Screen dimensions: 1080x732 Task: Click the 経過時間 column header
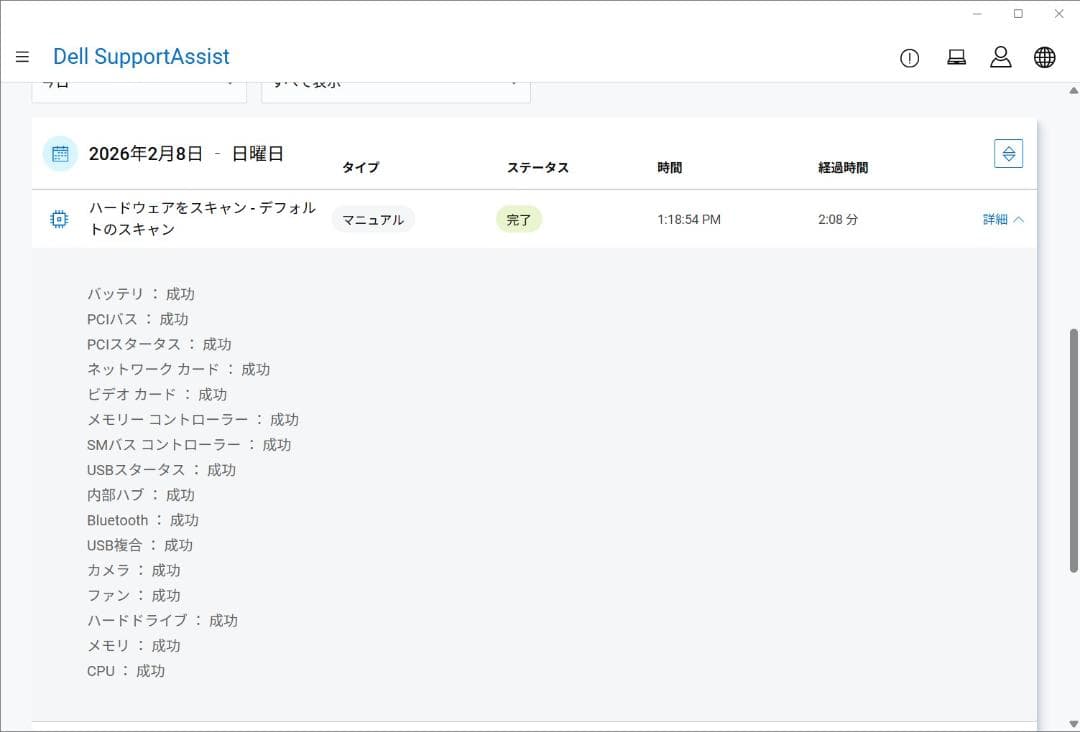[x=843, y=168]
